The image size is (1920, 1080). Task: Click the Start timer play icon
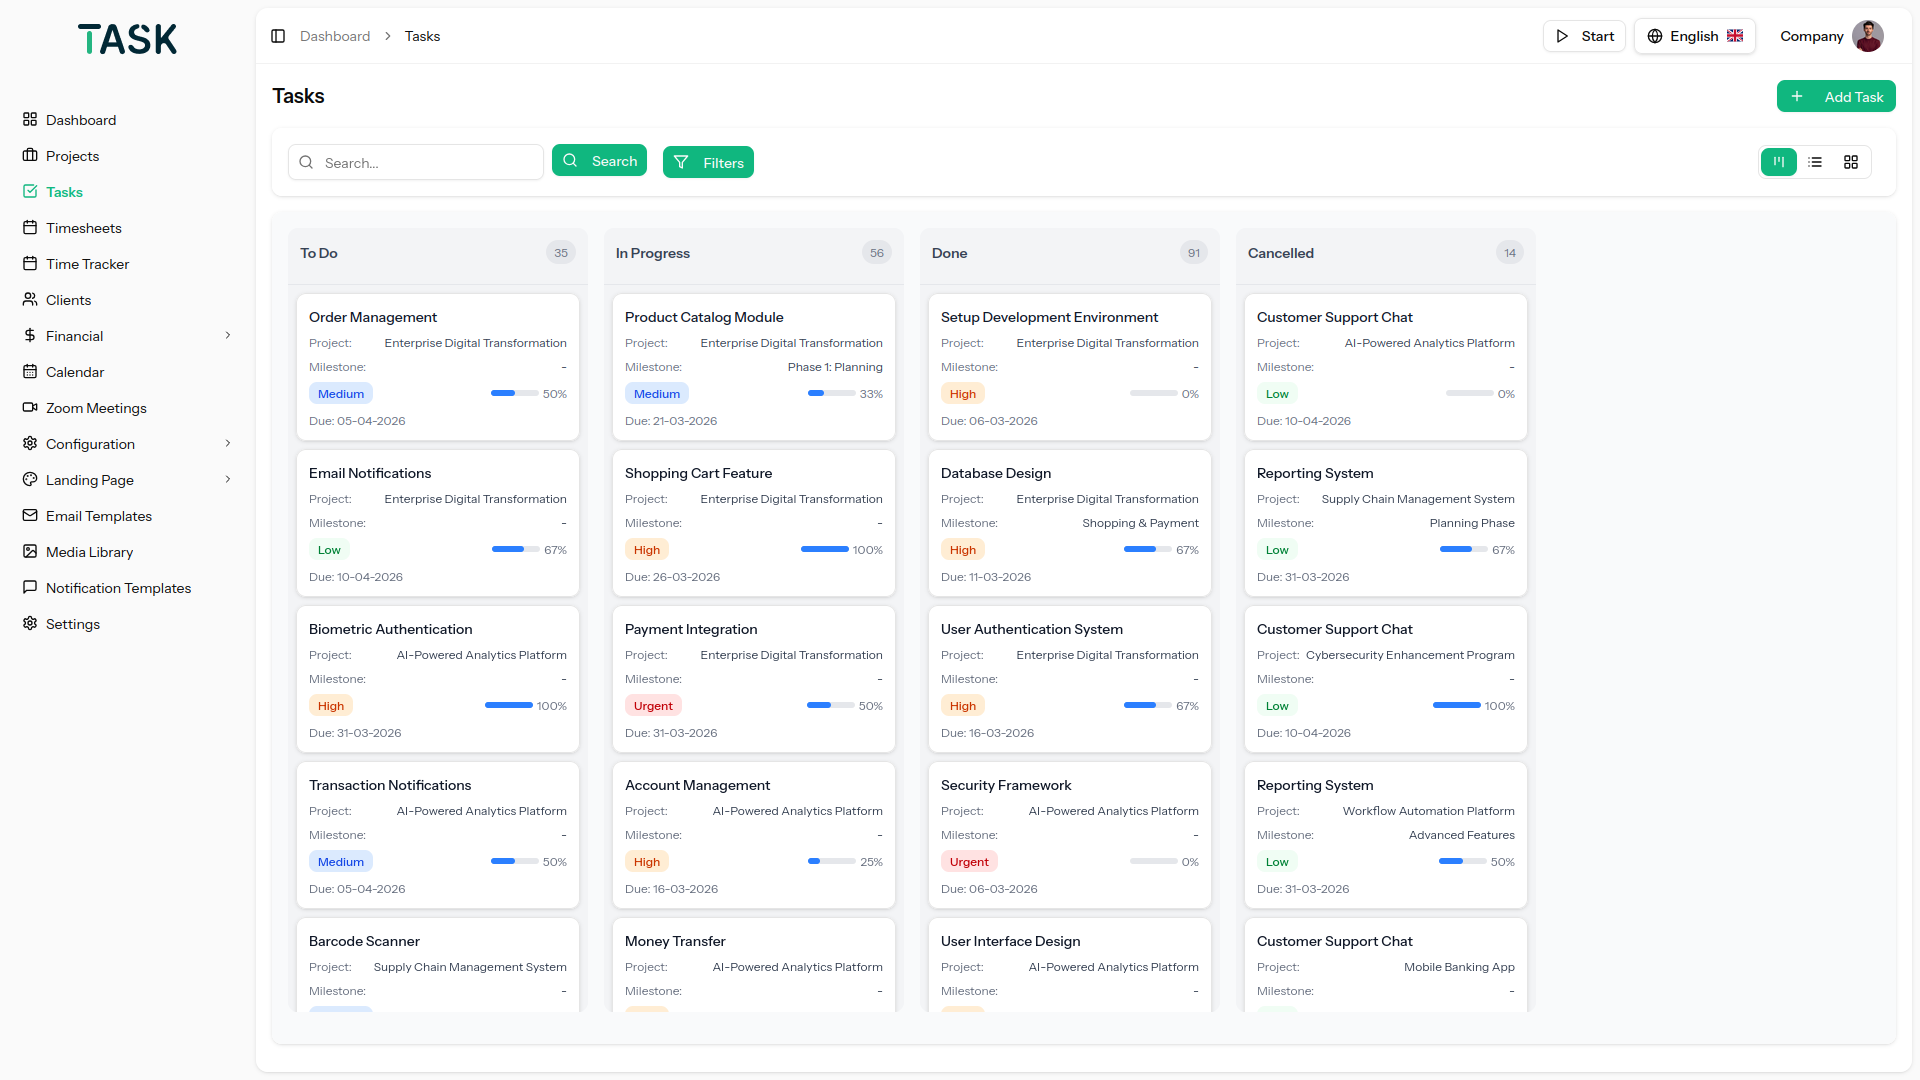pyautogui.click(x=1562, y=36)
